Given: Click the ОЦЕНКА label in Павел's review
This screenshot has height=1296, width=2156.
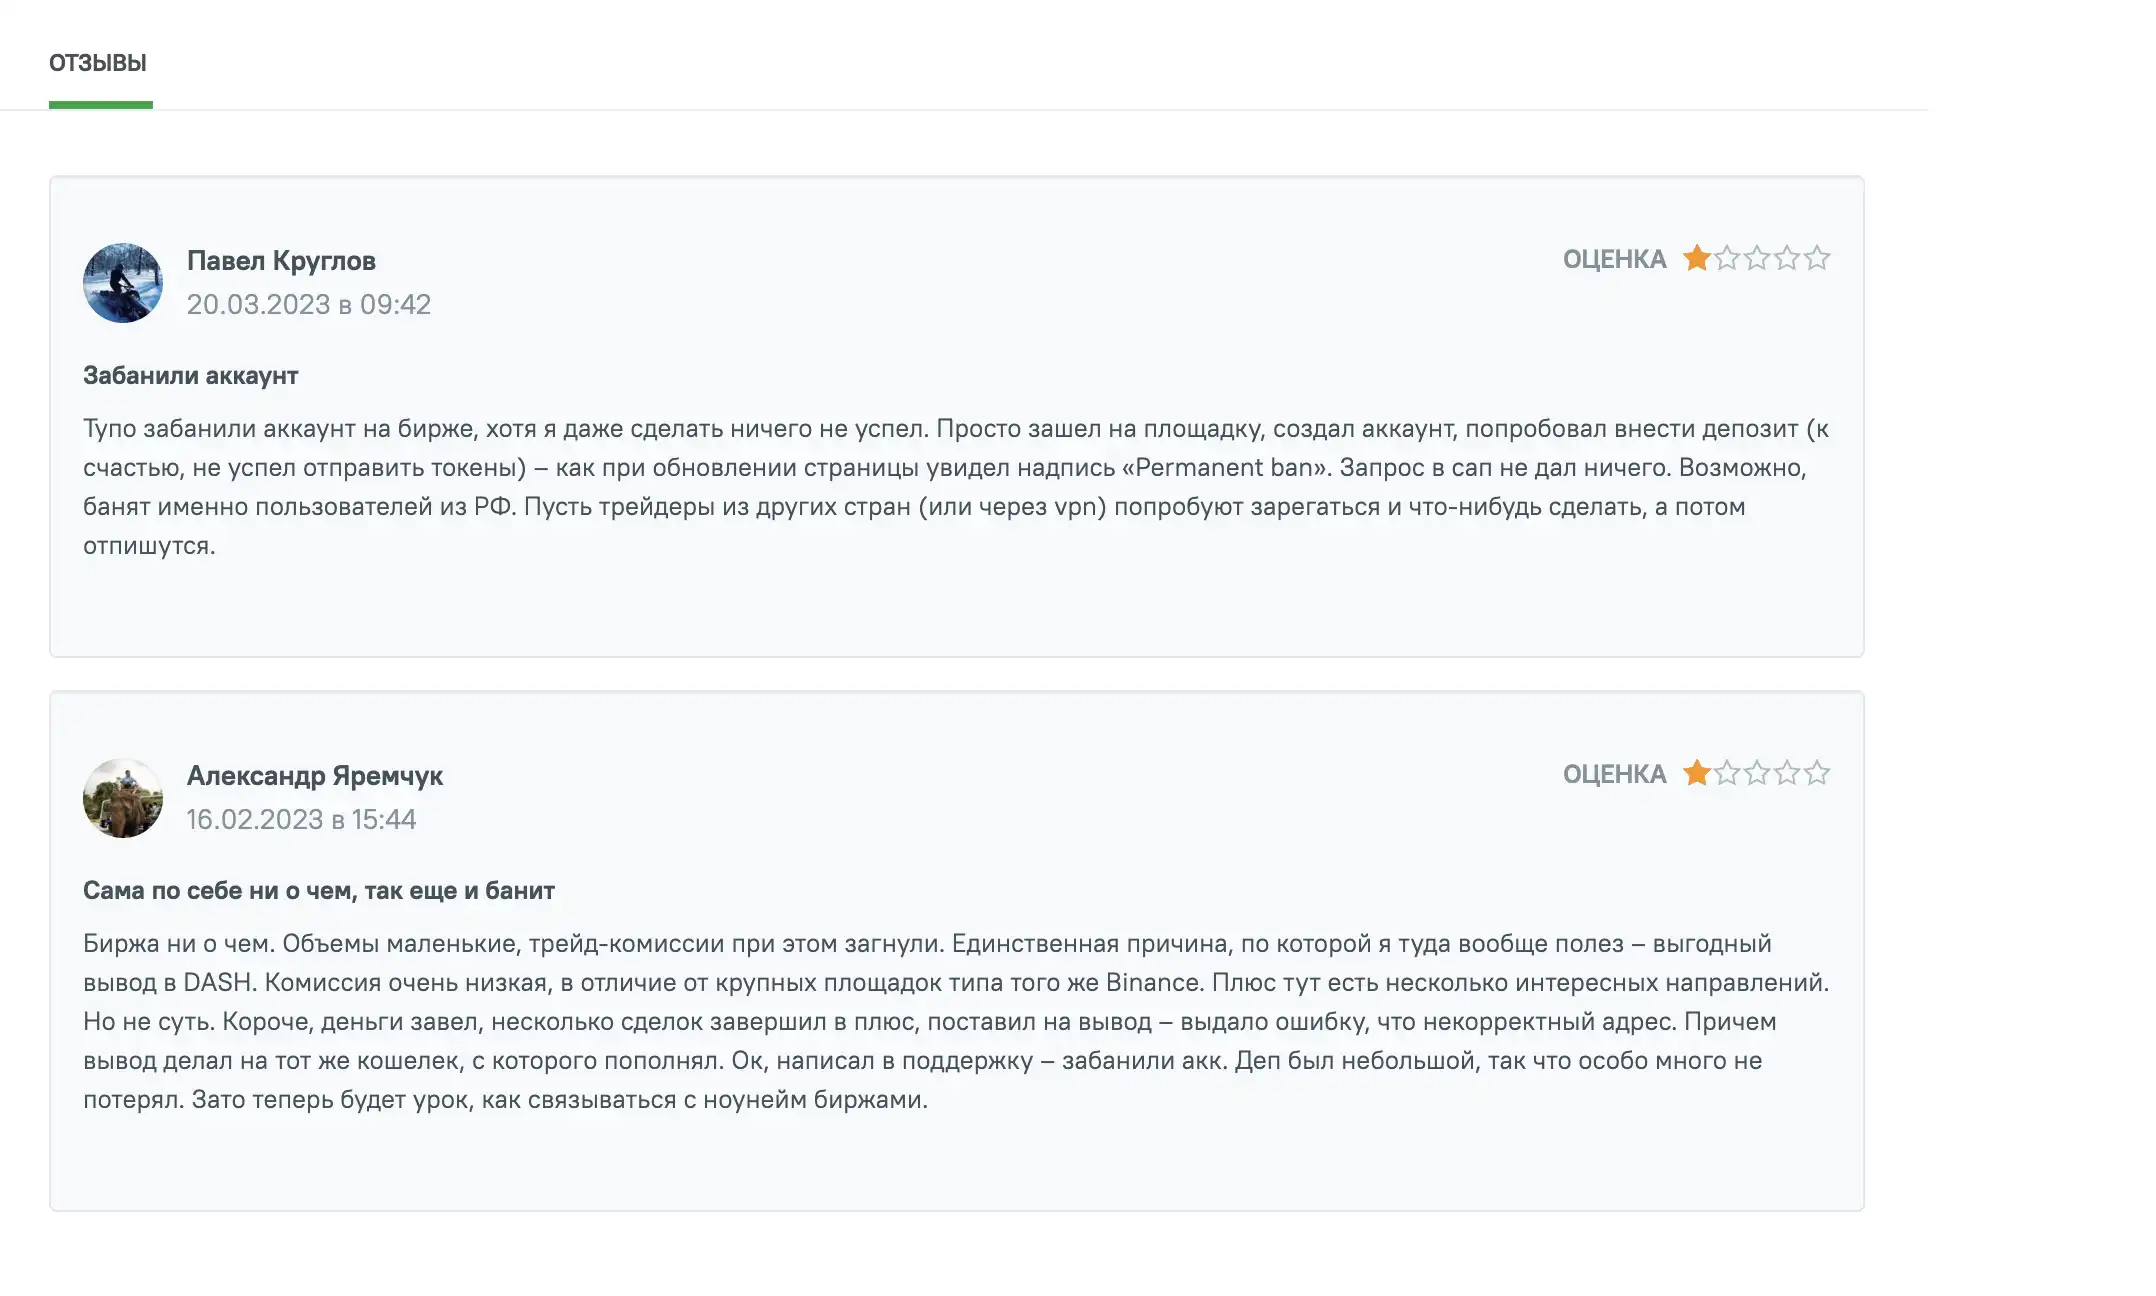Looking at the screenshot, I should 1614,259.
